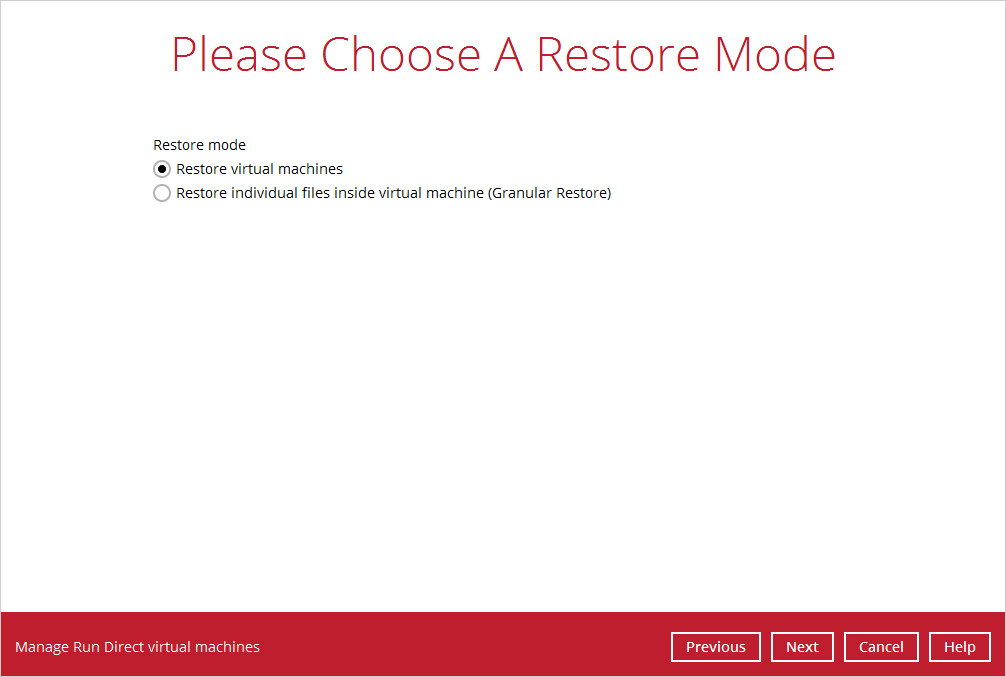Choose the Granular Restore radio button
The height and width of the screenshot is (677, 1006).
(x=162, y=193)
